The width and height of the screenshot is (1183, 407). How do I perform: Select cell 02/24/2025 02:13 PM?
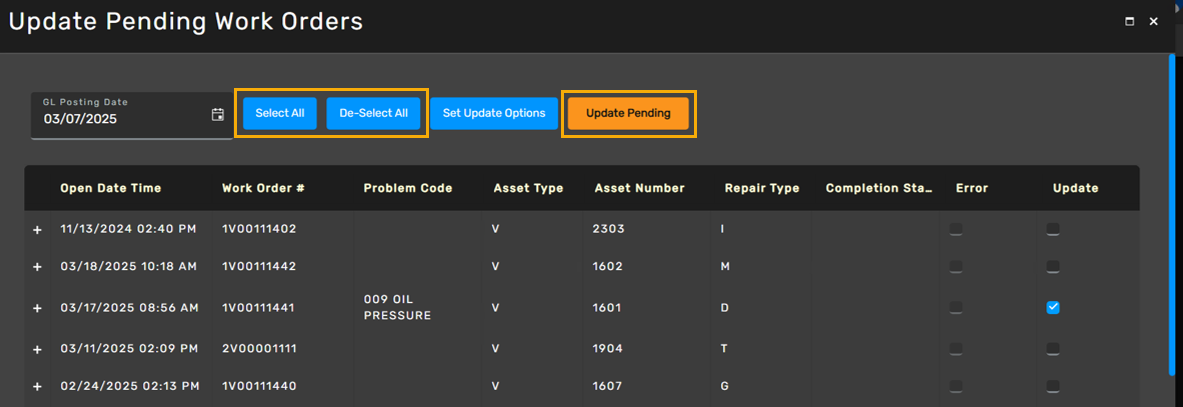pos(130,386)
